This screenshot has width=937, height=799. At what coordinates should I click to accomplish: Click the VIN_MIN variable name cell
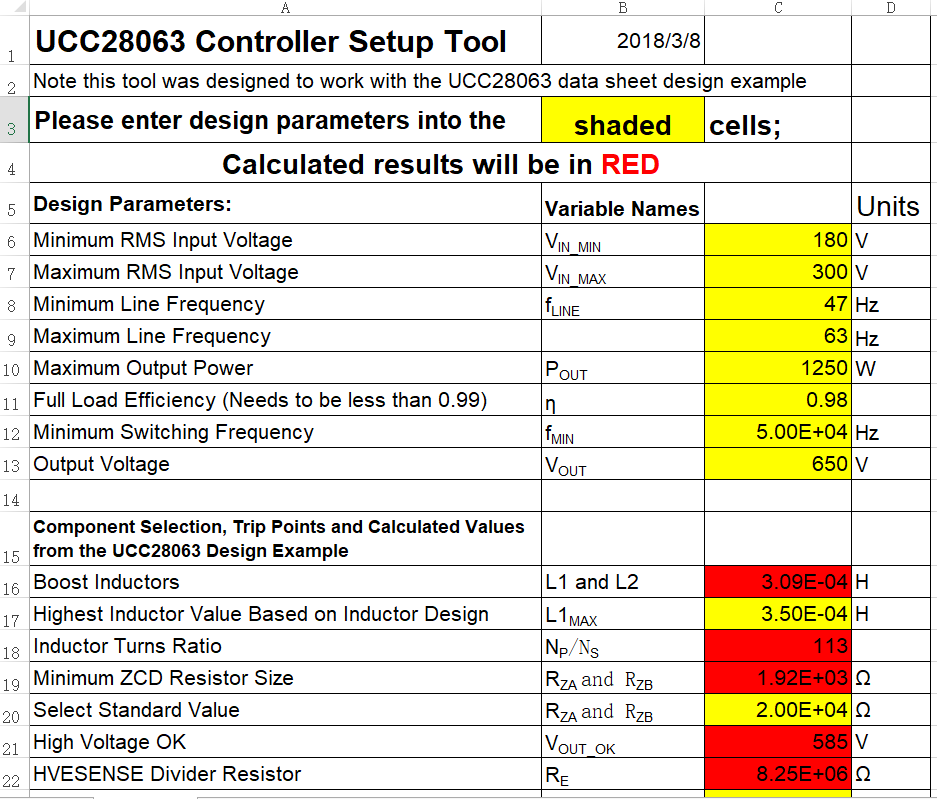point(623,240)
